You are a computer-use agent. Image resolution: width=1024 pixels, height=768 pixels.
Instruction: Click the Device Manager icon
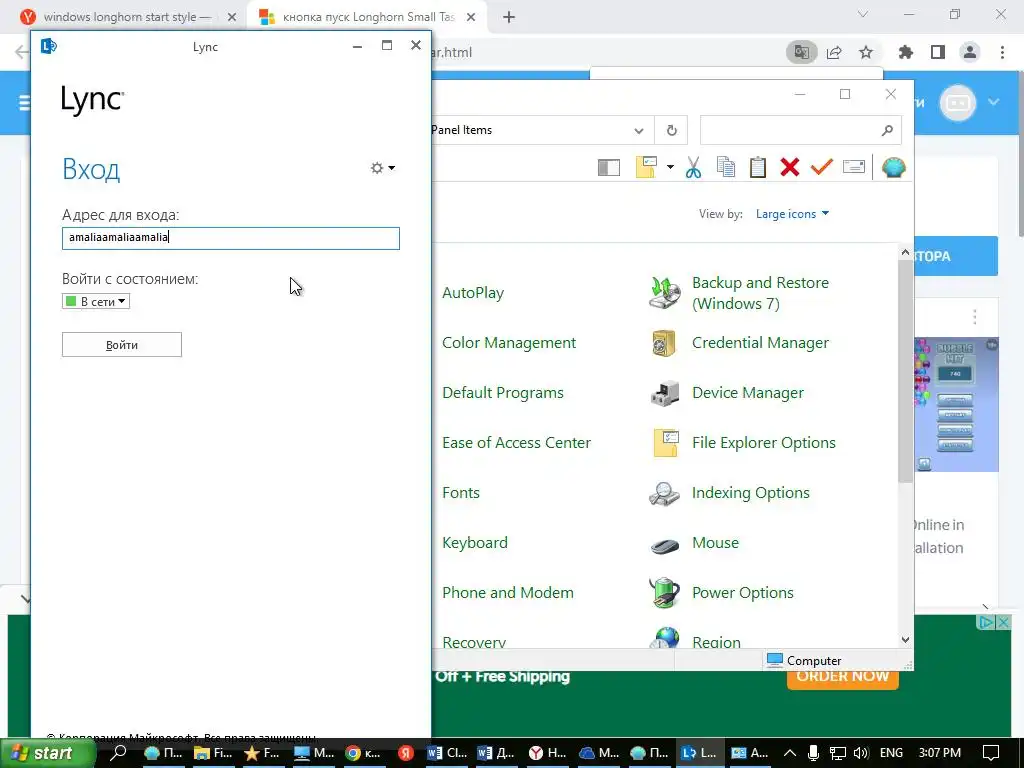(665, 393)
